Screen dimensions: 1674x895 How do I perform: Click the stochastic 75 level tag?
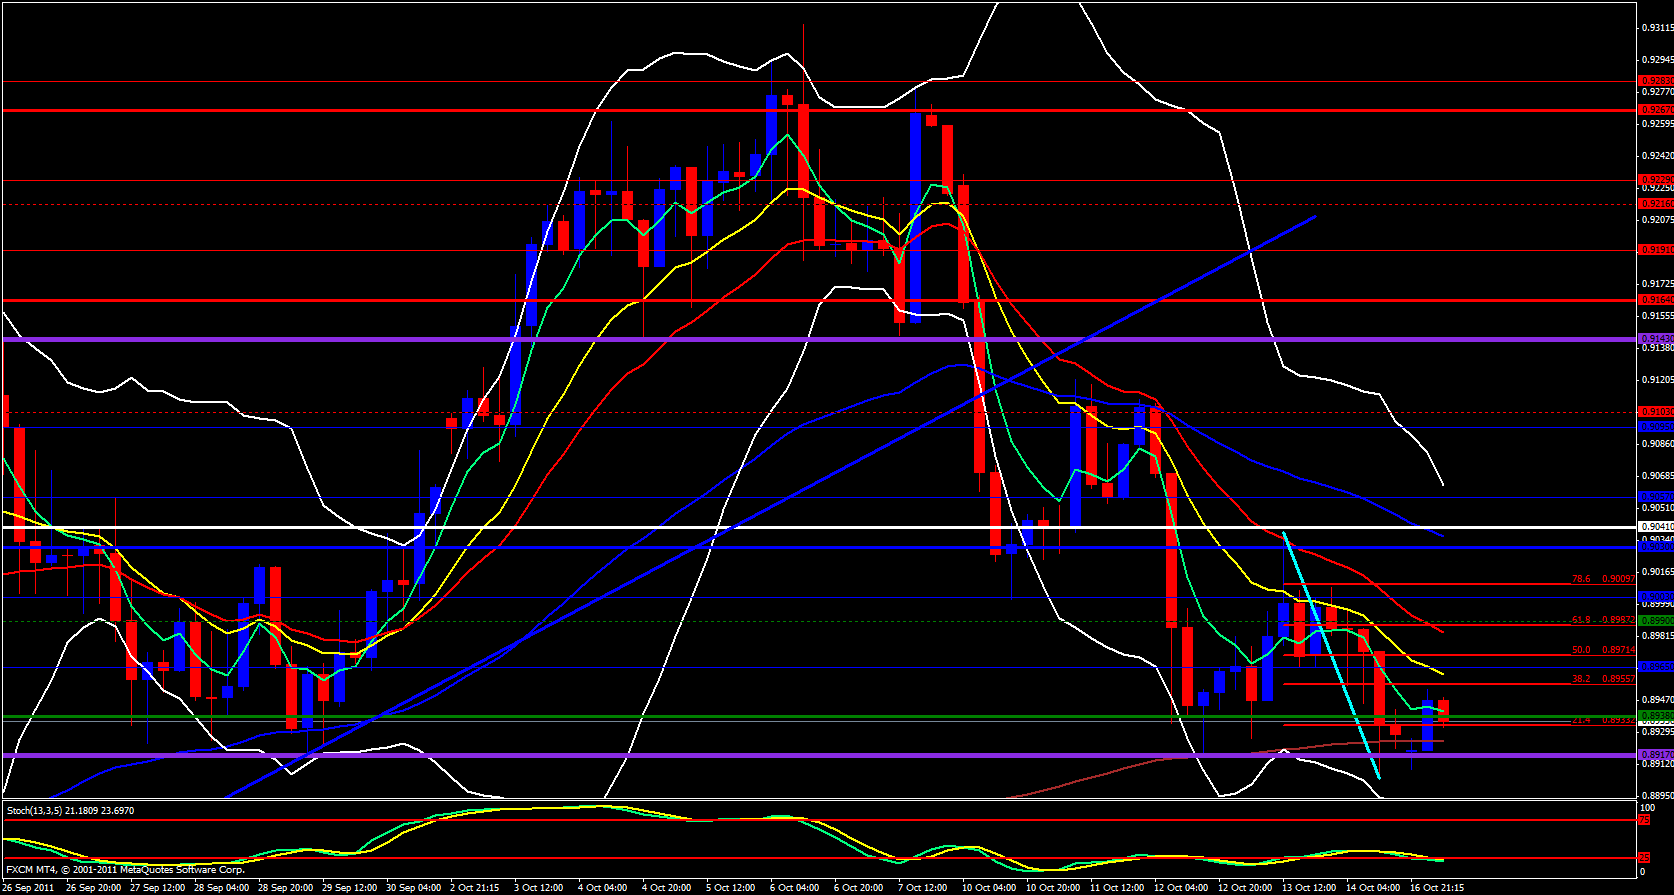pyautogui.click(x=1644, y=820)
